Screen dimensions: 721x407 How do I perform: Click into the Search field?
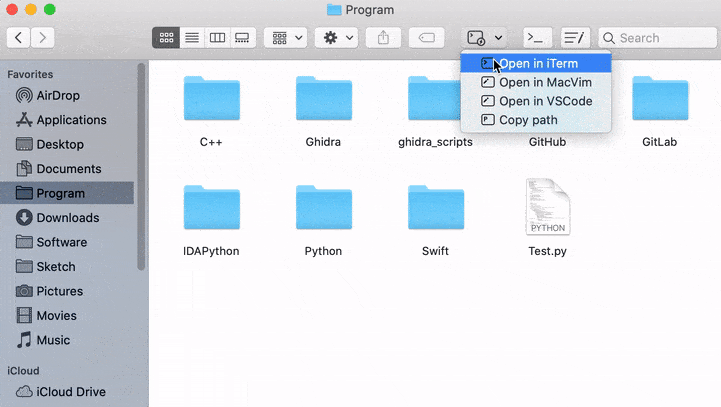658,38
